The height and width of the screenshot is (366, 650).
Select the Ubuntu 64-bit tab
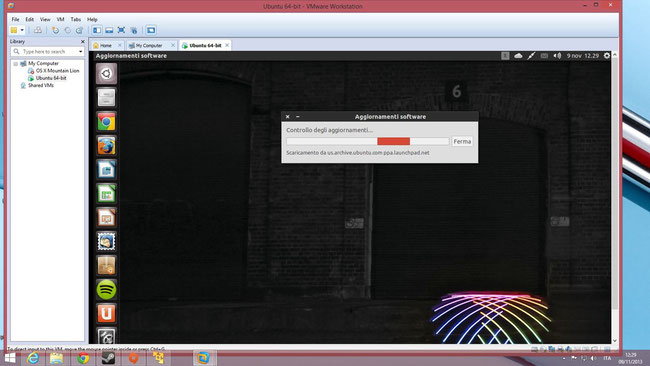[205, 45]
